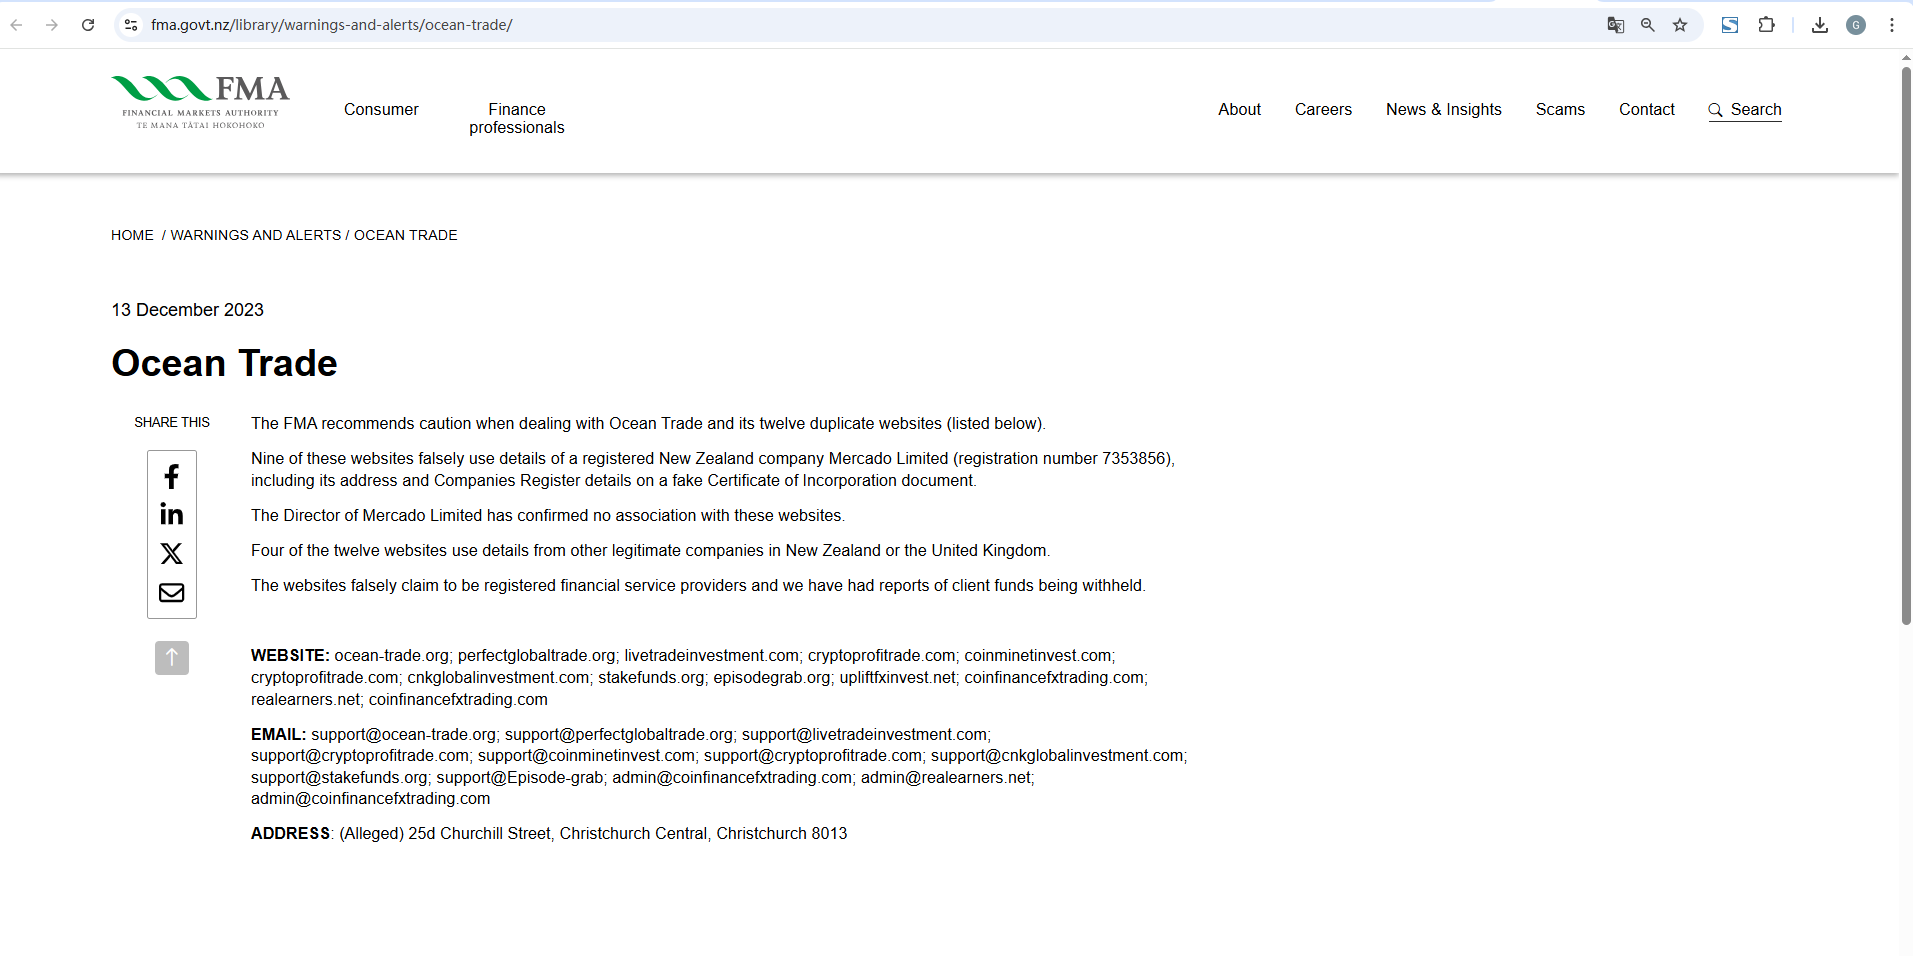Click the Google Translate icon in address bar
Image resolution: width=1913 pixels, height=956 pixels.
point(1615,25)
